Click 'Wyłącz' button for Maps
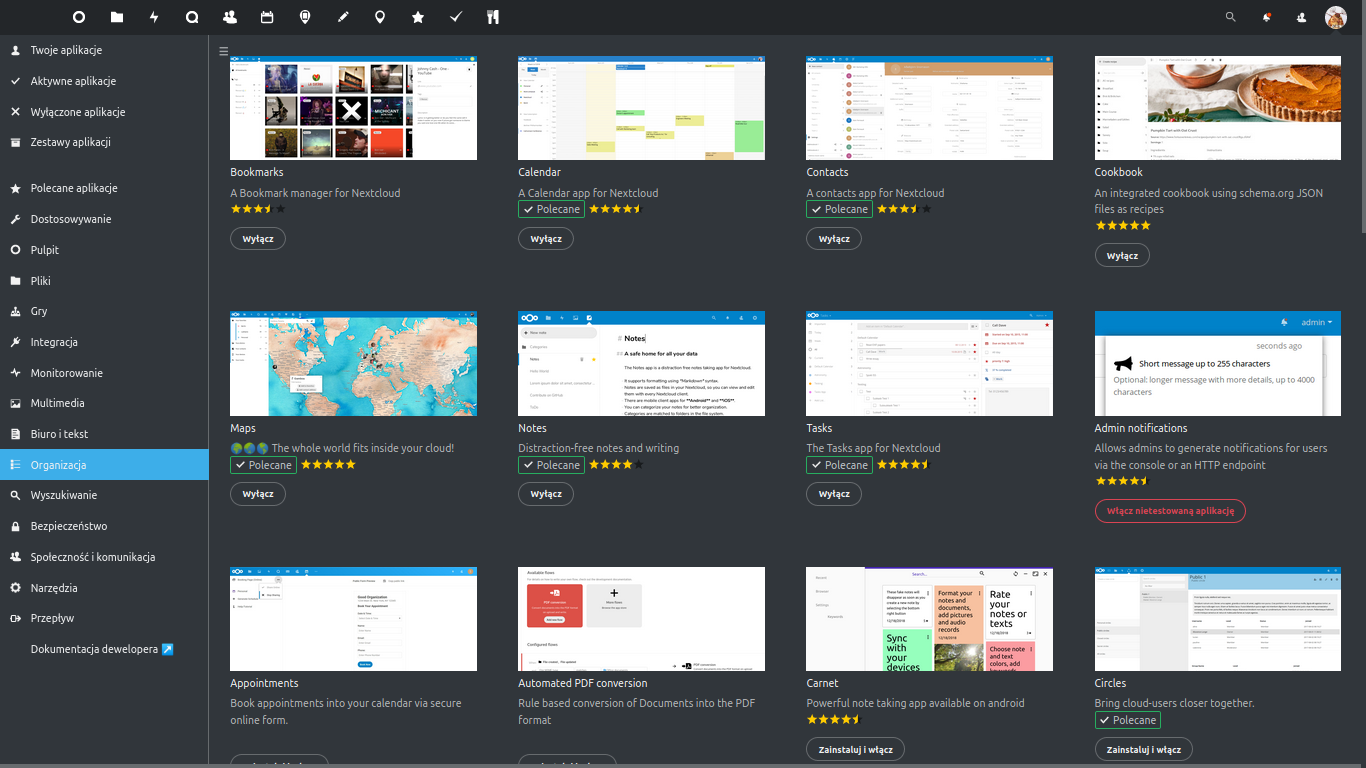This screenshot has width=1366, height=768. click(x=258, y=494)
